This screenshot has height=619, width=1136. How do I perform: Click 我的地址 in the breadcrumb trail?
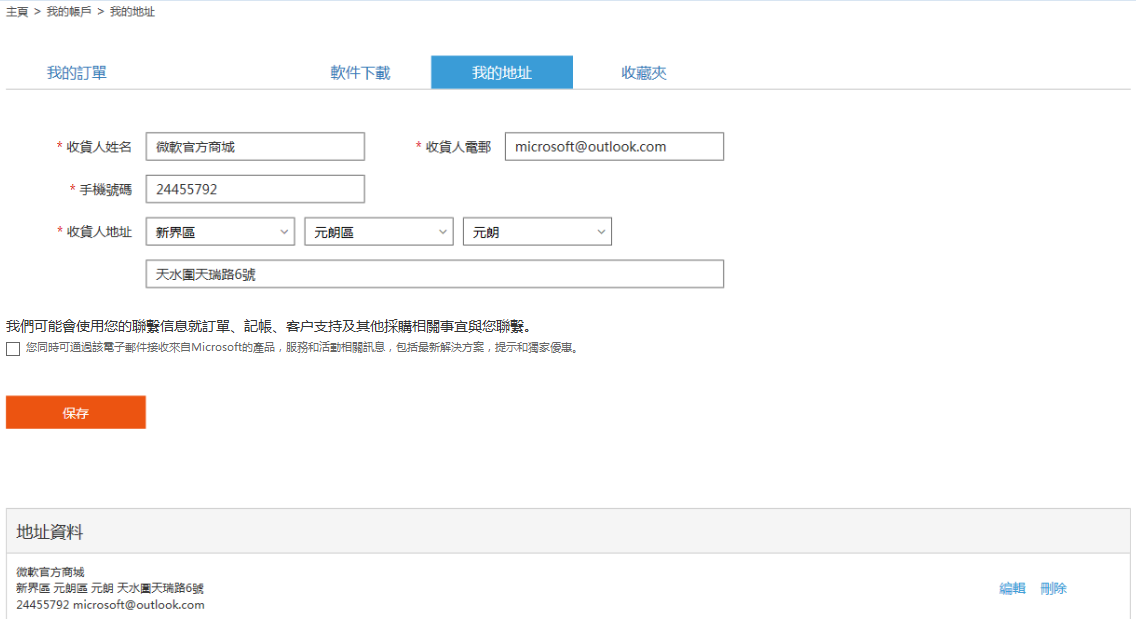tap(132, 12)
